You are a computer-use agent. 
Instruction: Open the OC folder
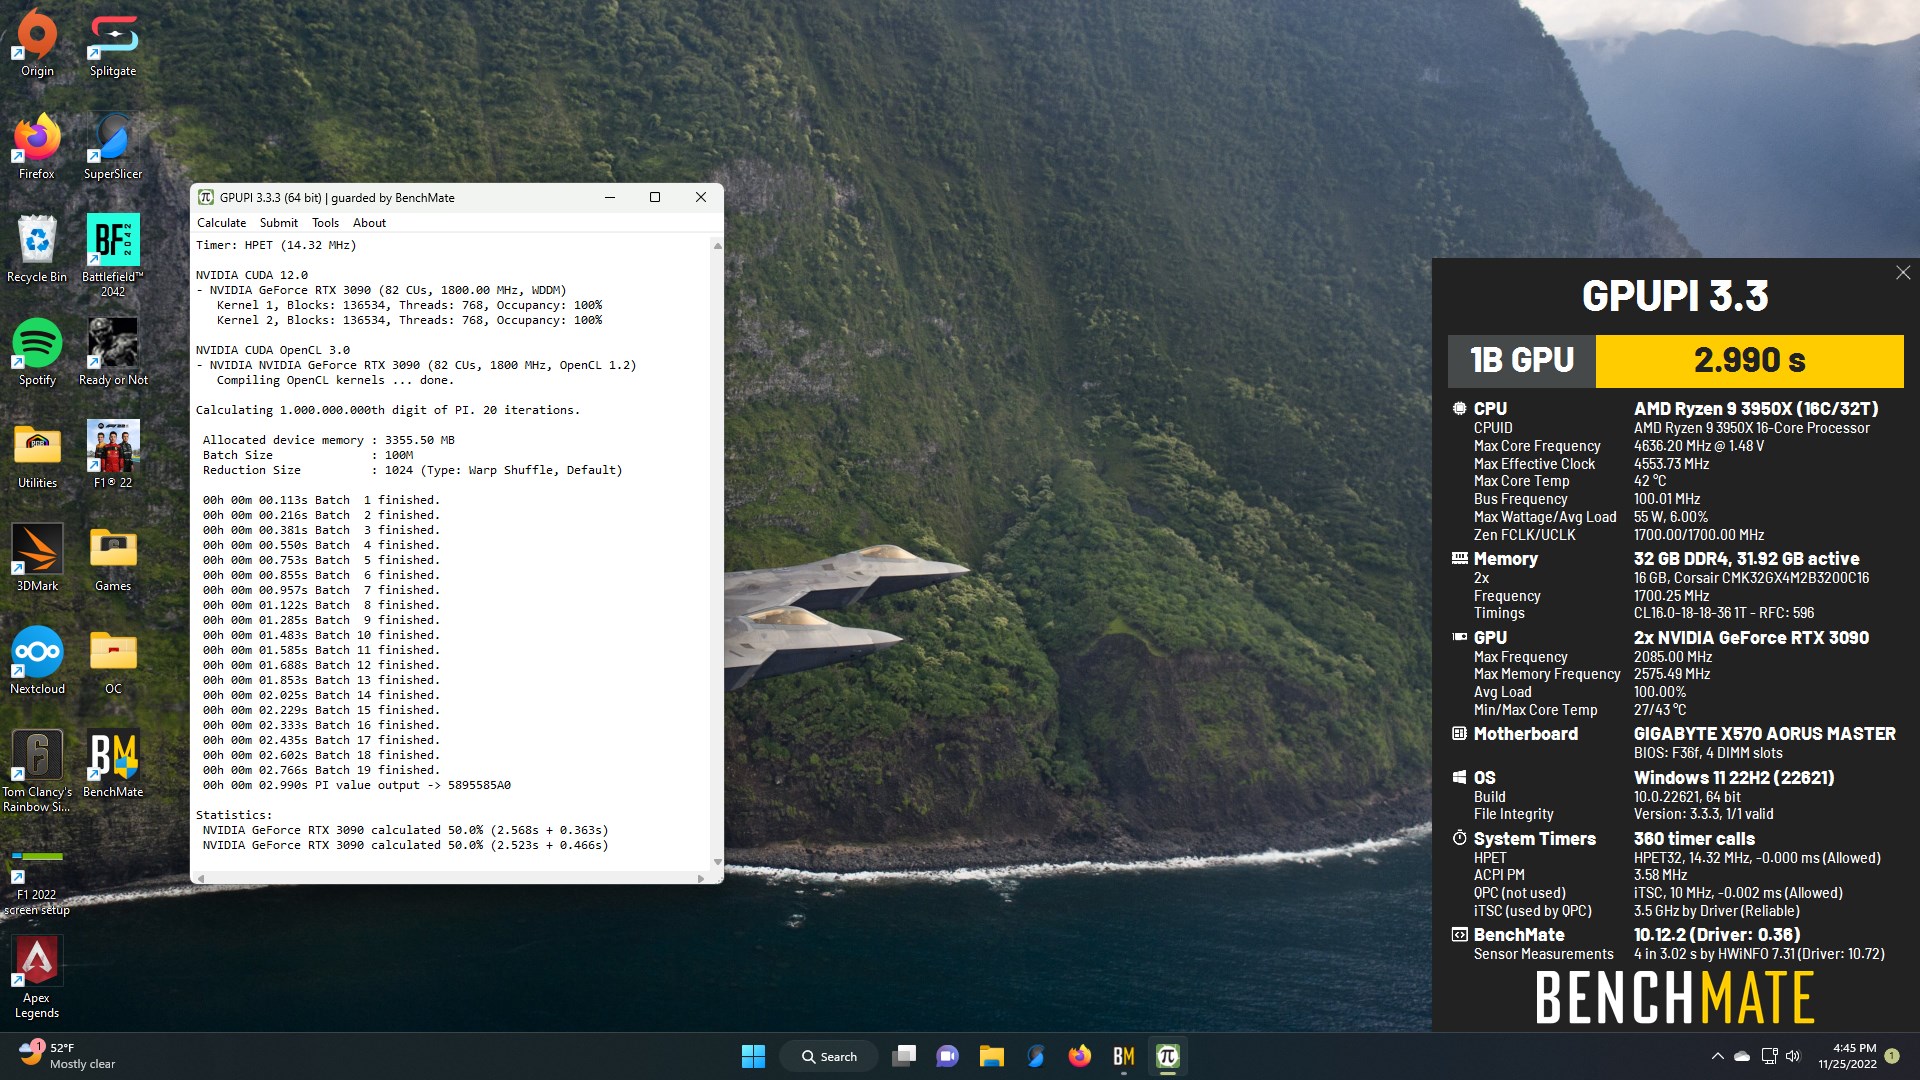[x=113, y=661]
